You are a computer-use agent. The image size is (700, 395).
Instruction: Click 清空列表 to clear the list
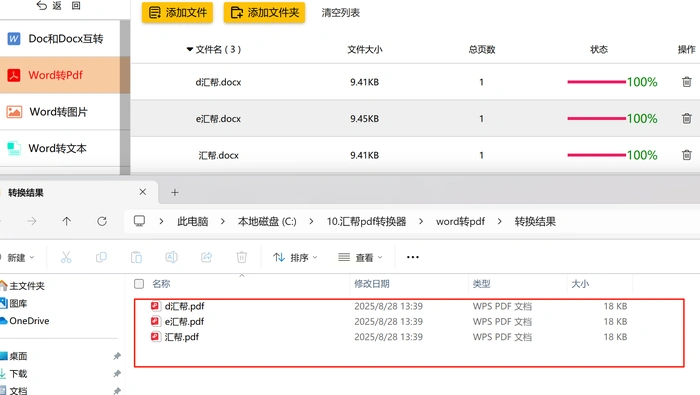coord(341,13)
